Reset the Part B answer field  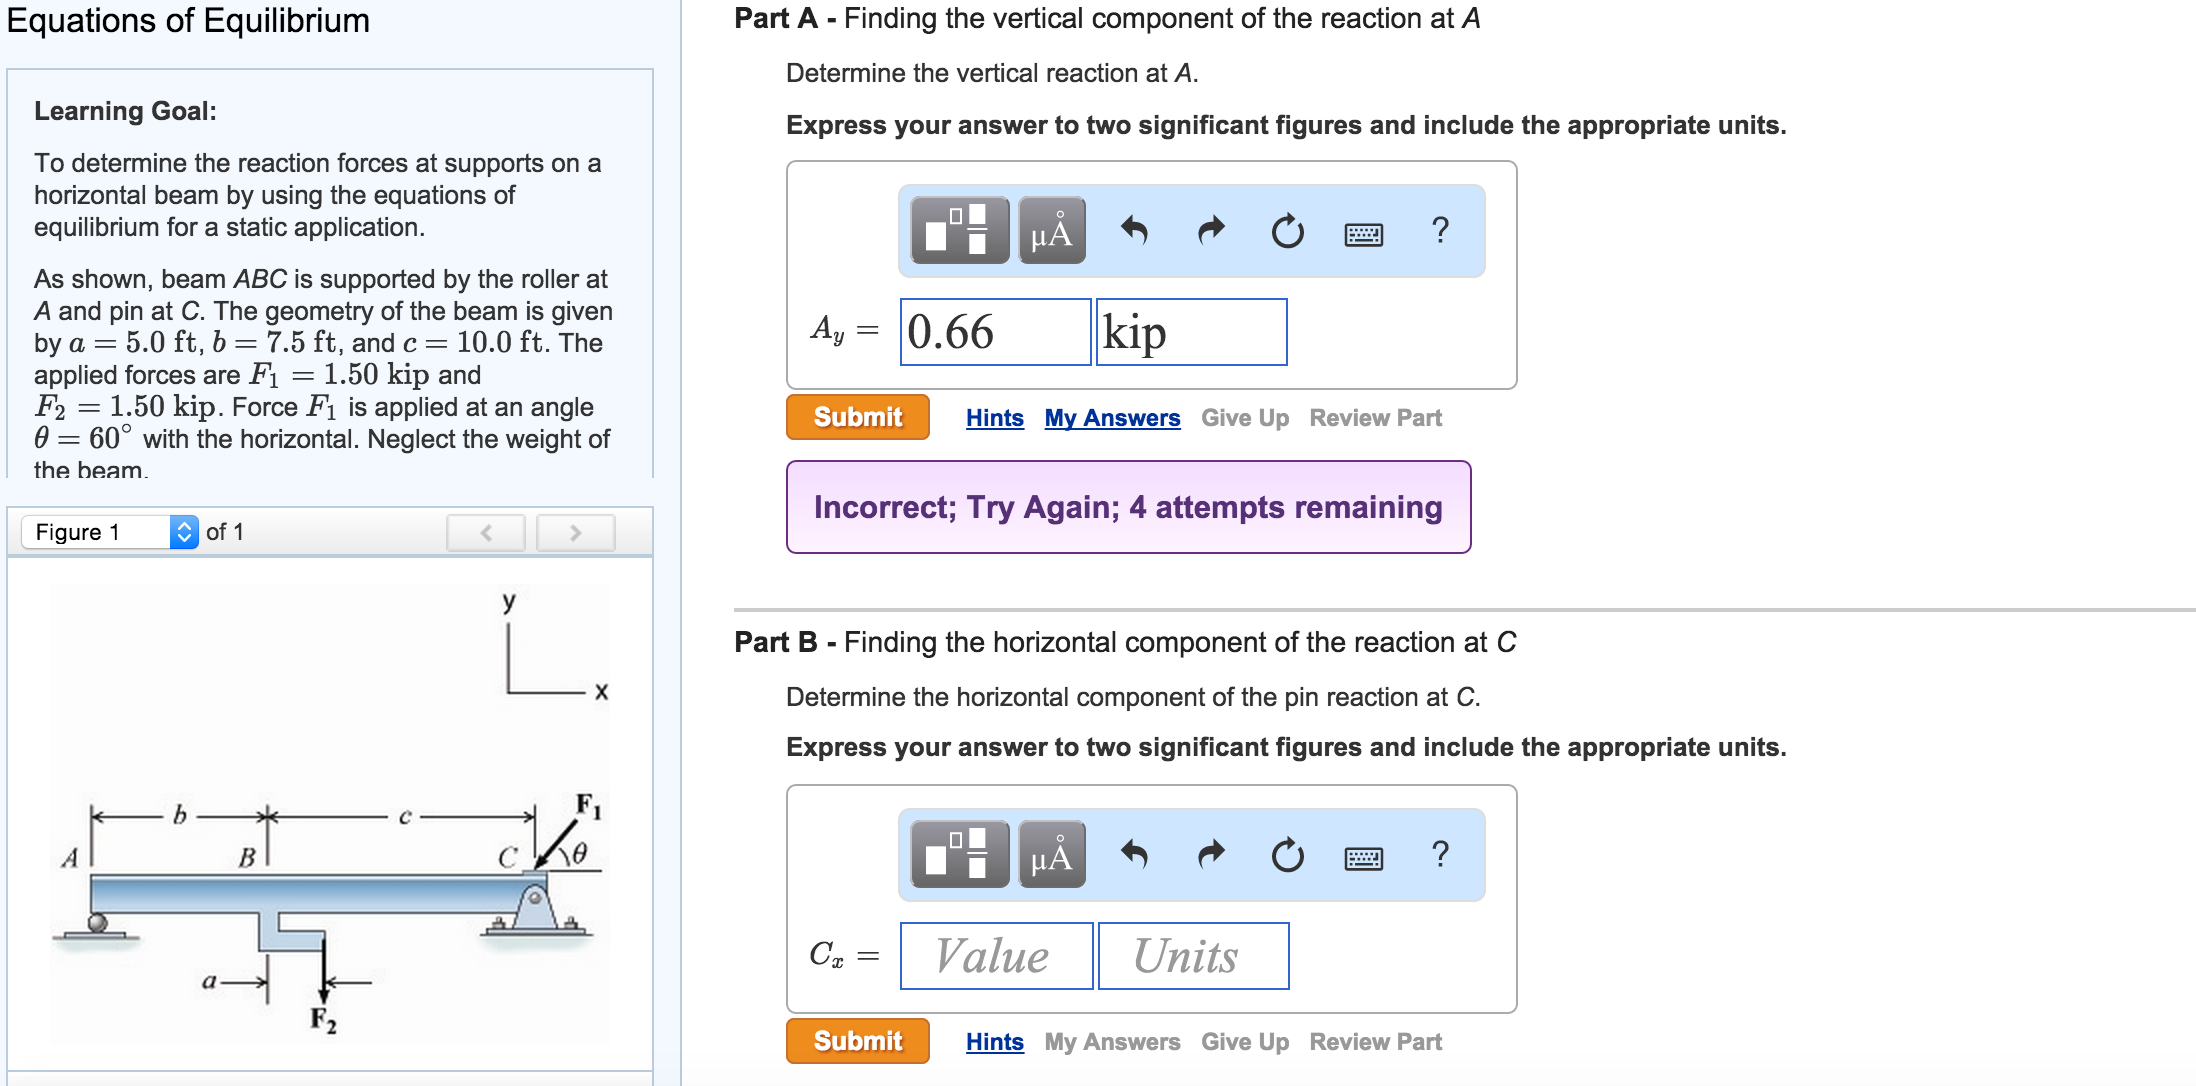point(1288,855)
